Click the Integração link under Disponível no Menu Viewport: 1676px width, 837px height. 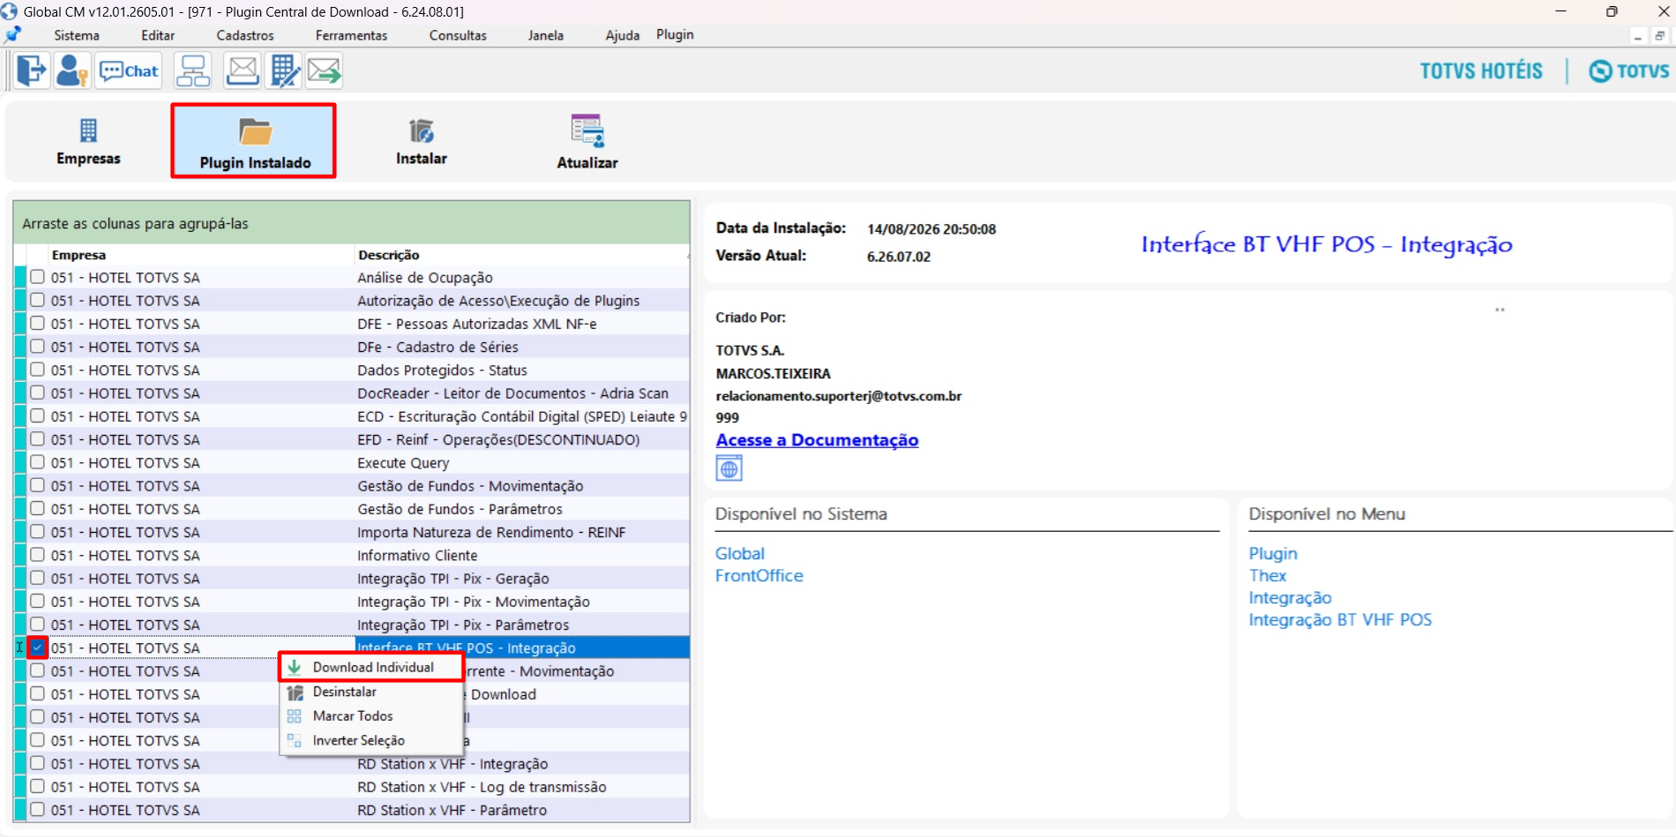click(1290, 598)
